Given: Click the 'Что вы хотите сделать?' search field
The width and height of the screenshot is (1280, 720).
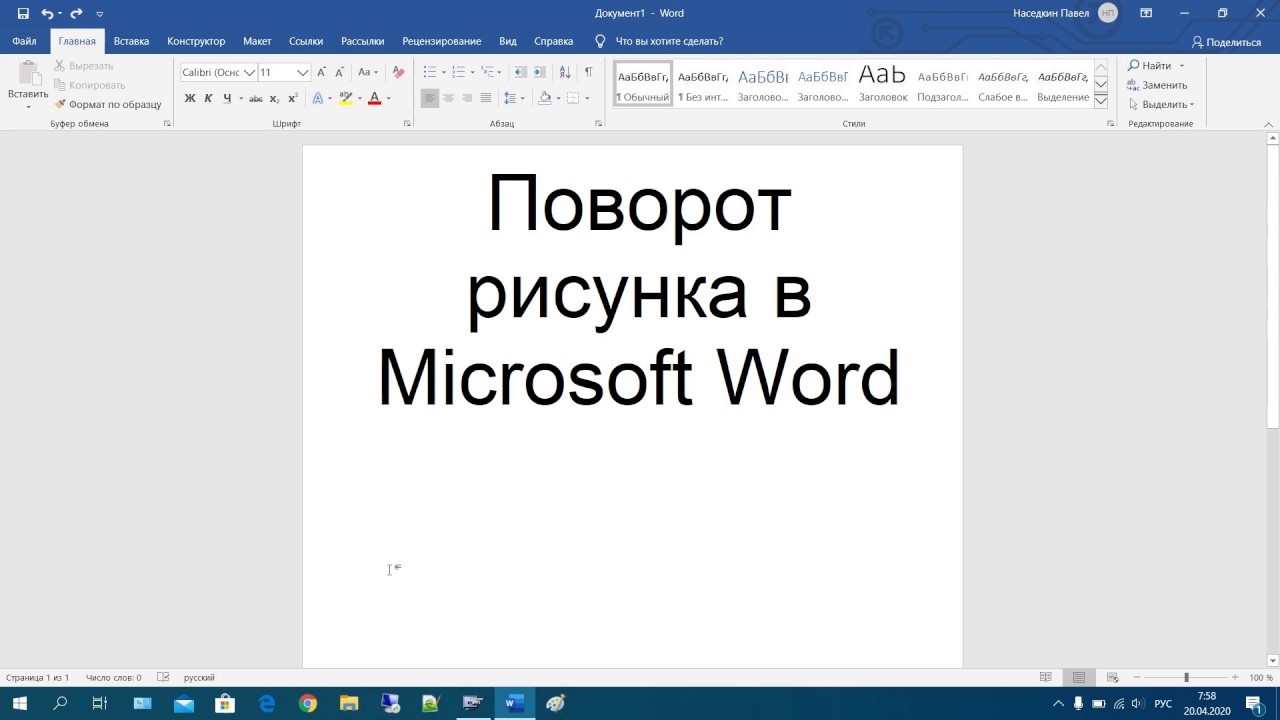Looking at the screenshot, I should [669, 41].
